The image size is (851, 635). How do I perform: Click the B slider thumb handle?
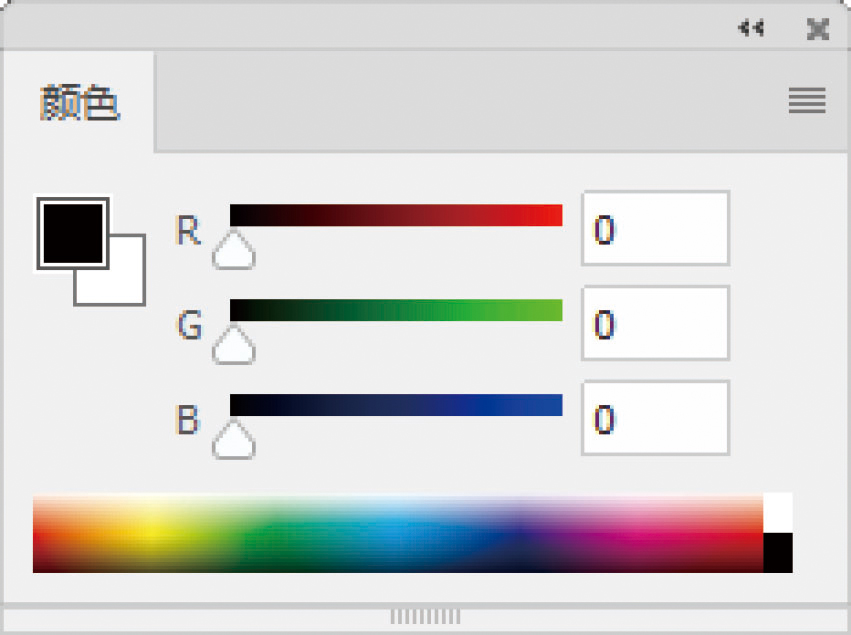point(234,441)
